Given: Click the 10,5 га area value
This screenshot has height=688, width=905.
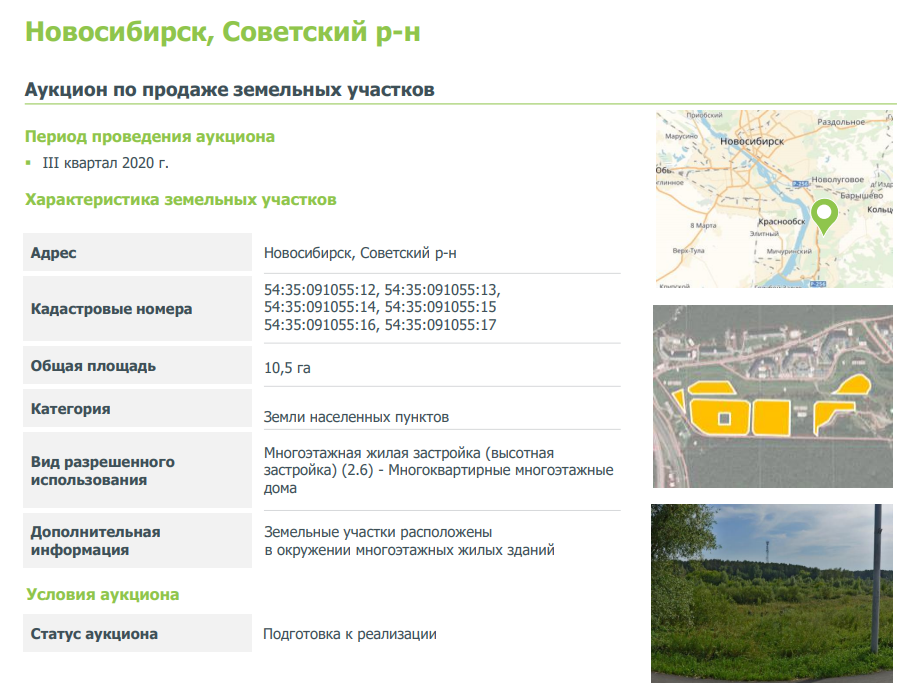Looking at the screenshot, I should pyautogui.click(x=287, y=368).
